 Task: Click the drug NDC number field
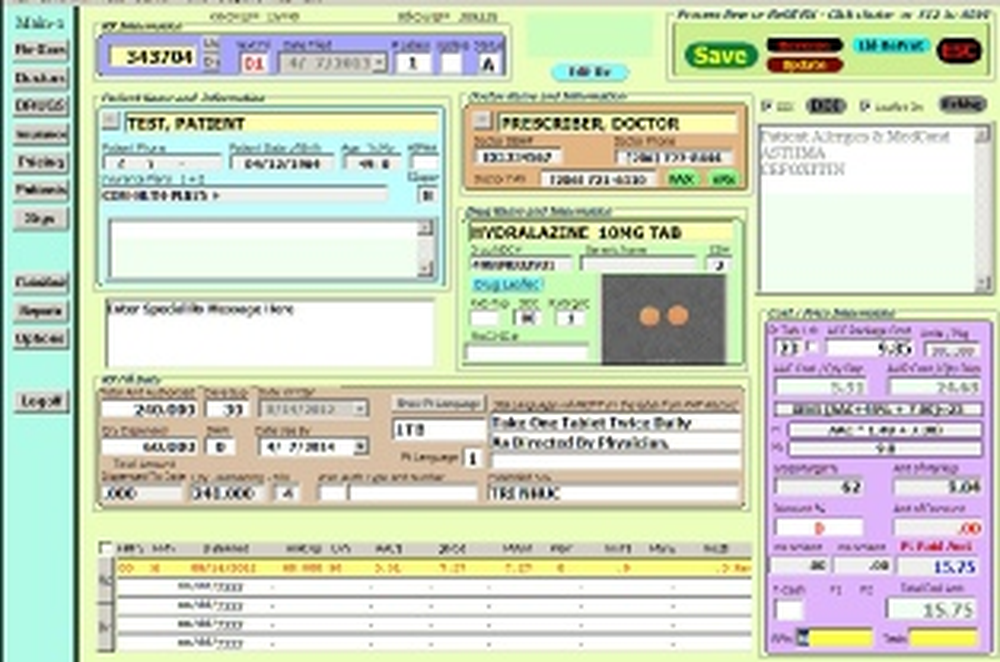point(522,264)
